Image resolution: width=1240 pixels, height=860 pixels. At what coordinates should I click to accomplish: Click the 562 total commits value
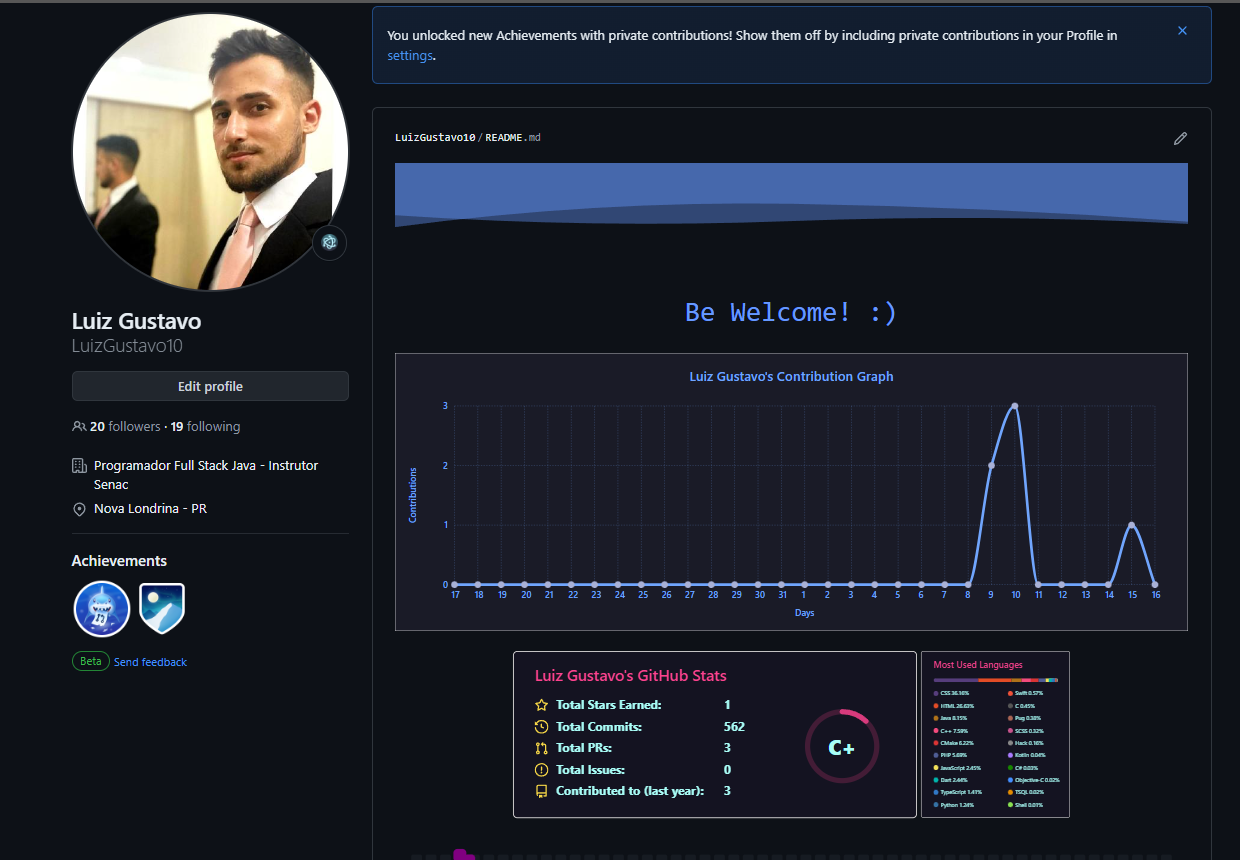click(734, 727)
